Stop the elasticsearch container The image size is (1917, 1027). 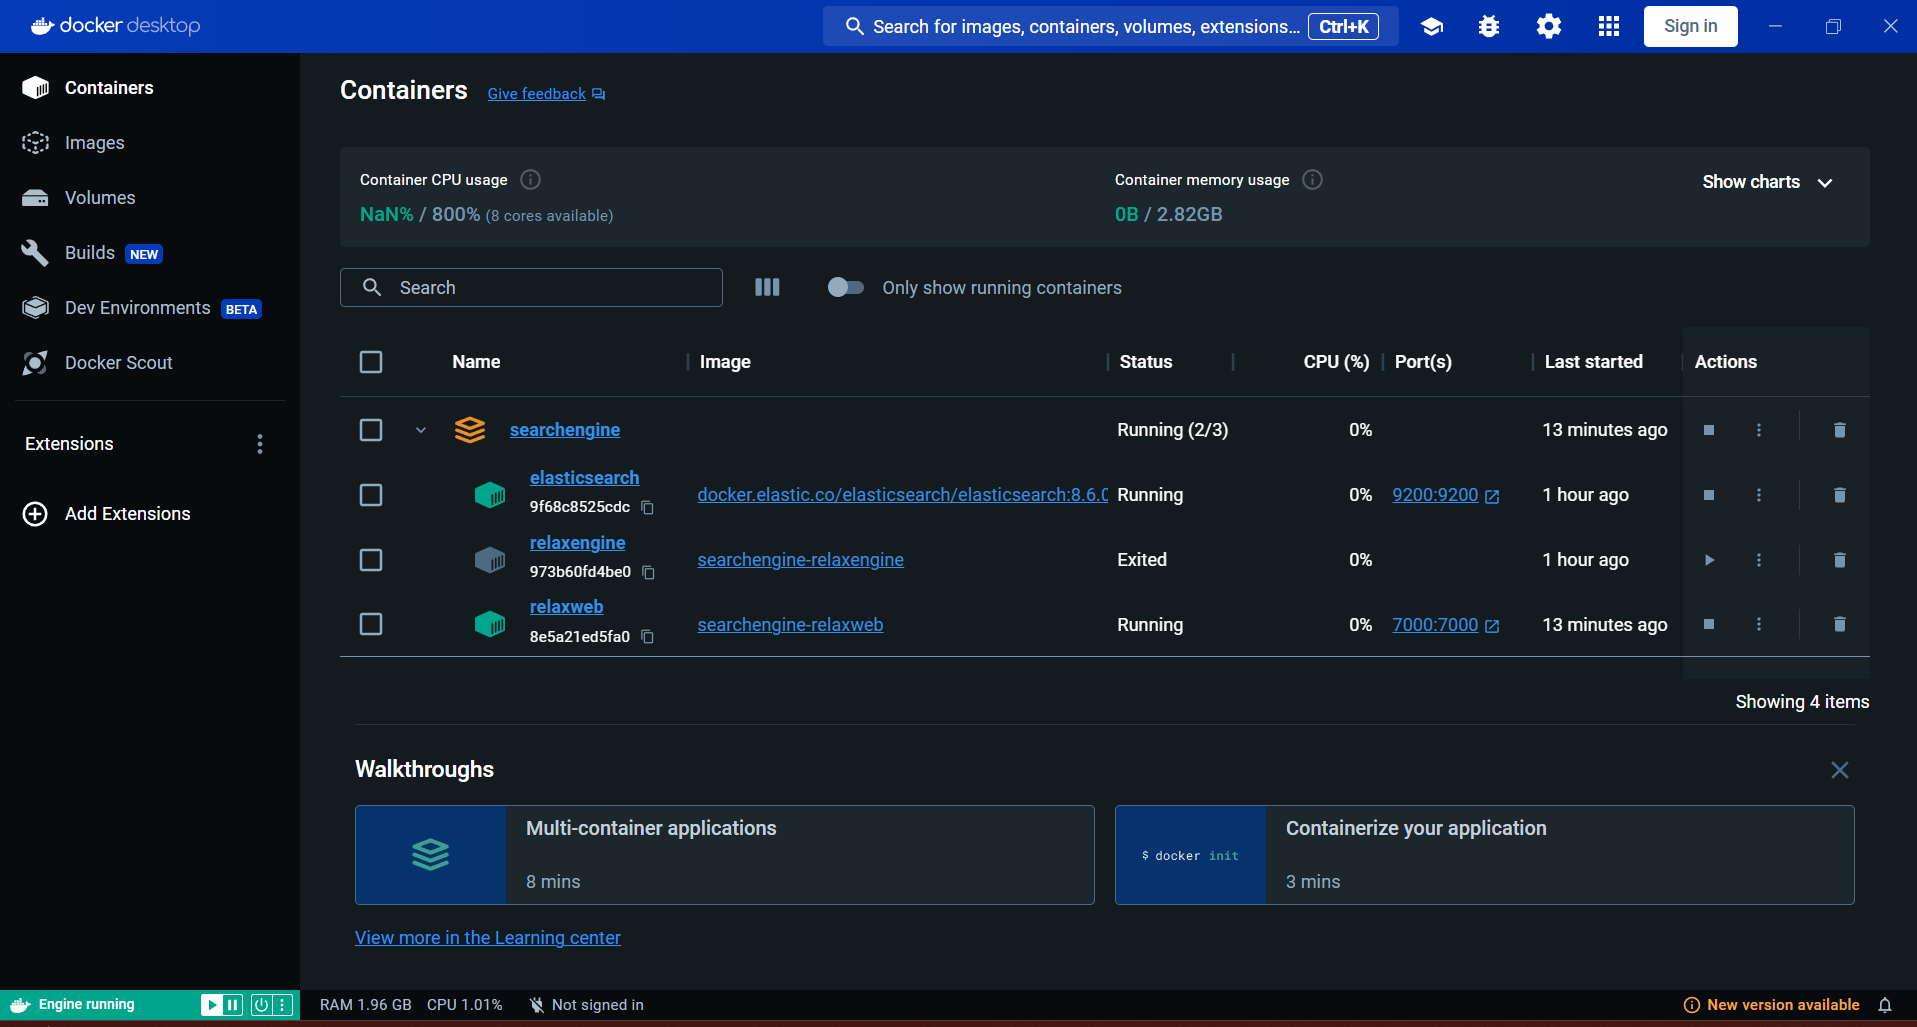pos(1709,495)
